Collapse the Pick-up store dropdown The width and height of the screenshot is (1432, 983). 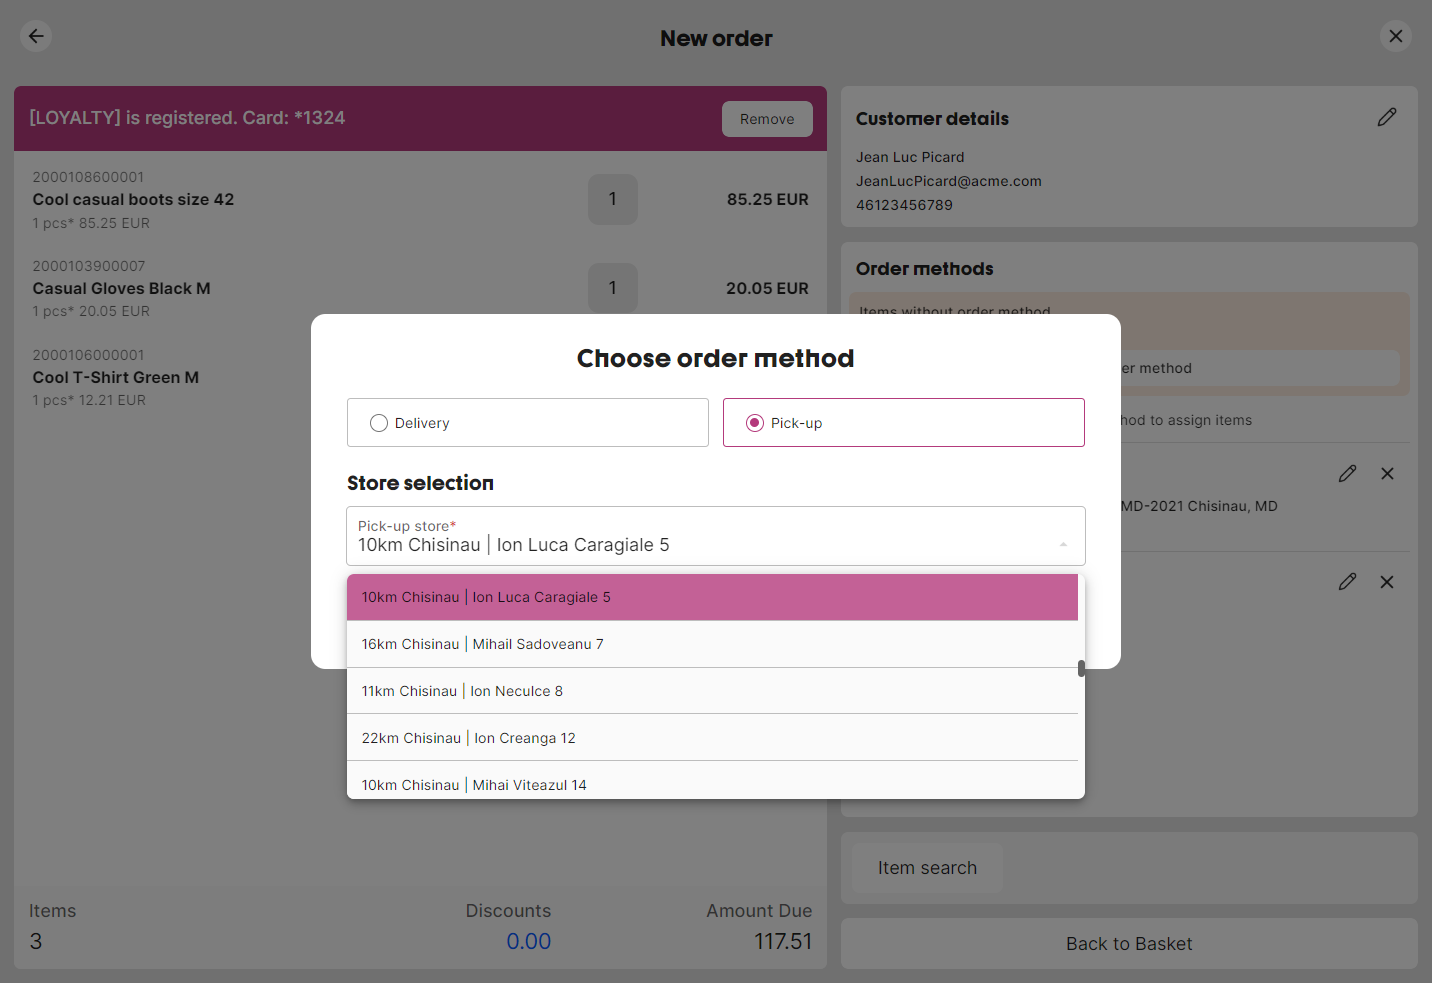[1063, 544]
